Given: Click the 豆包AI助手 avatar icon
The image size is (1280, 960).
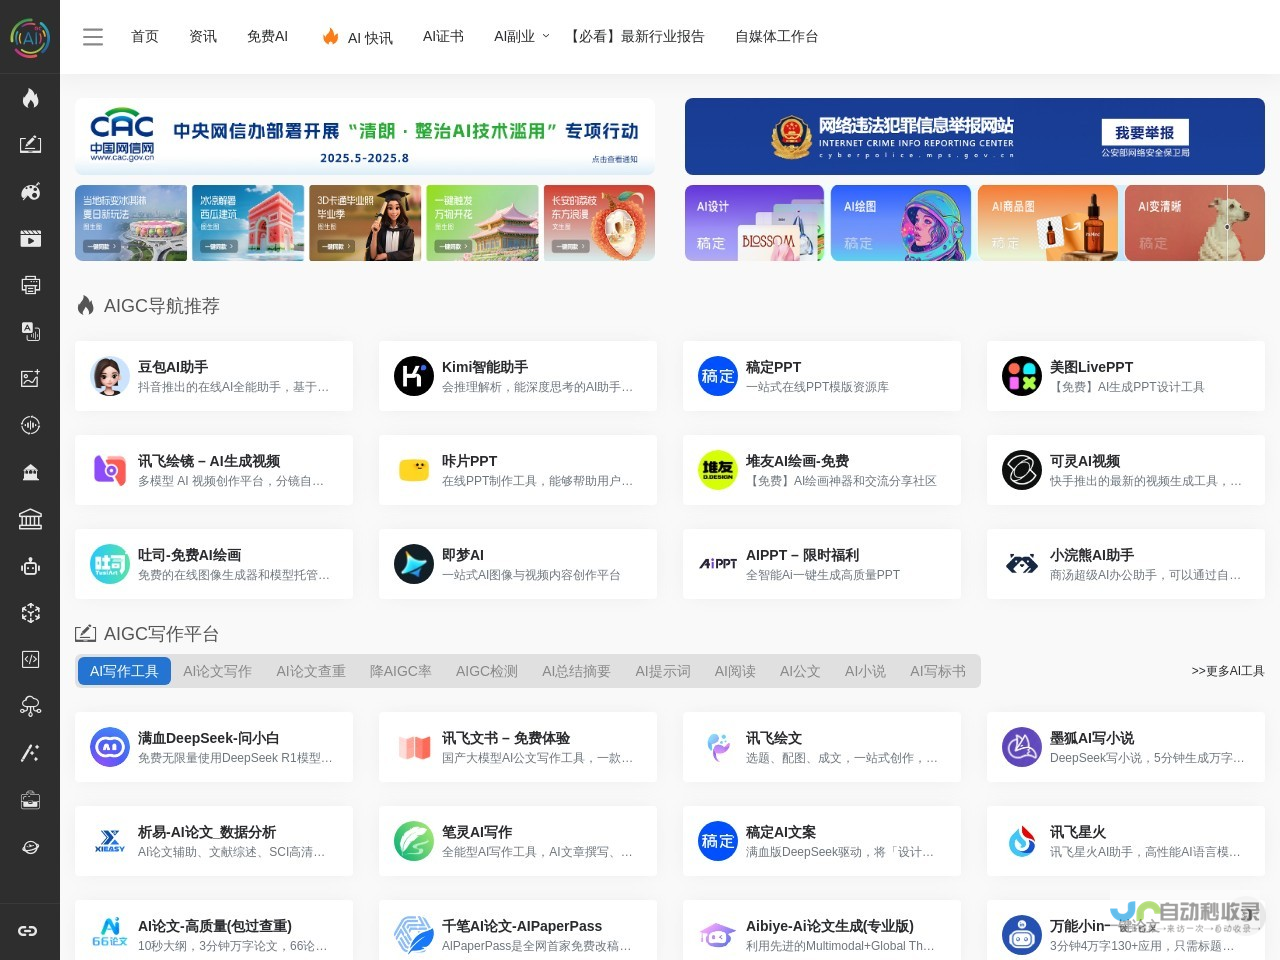Looking at the screenshot, I should (x=110, y=376).
